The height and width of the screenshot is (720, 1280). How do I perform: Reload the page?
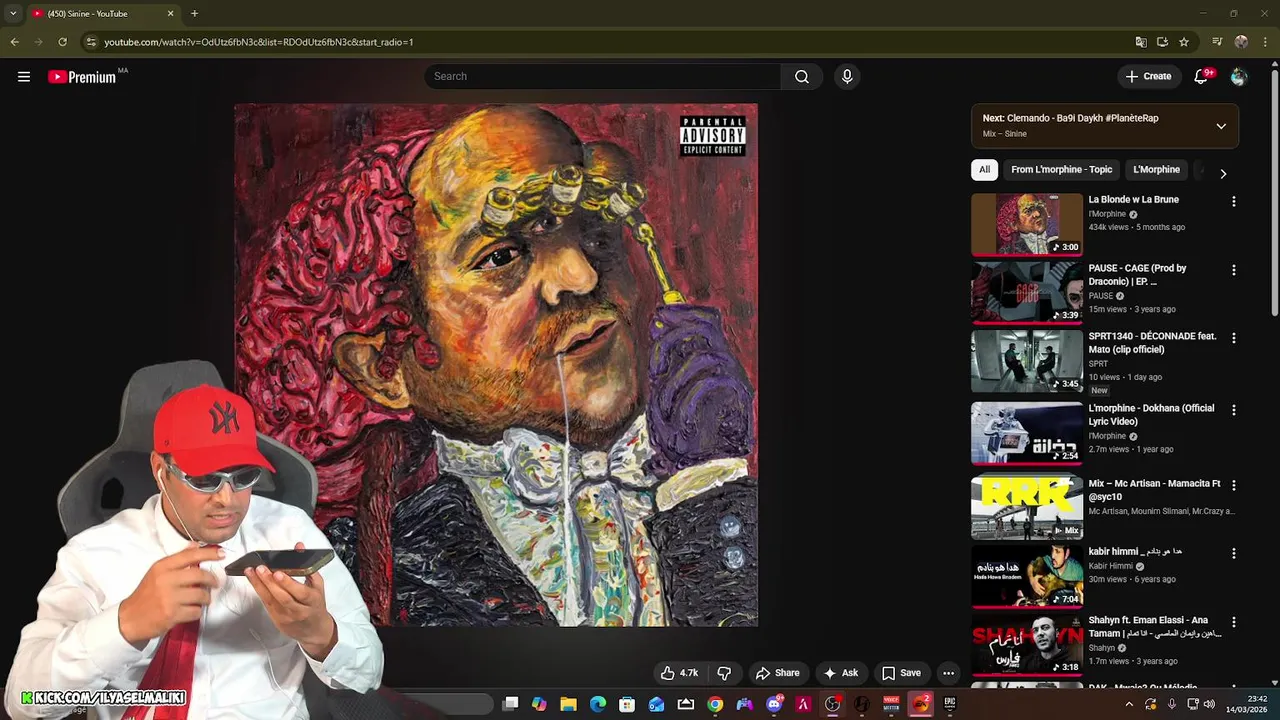pyautogui.click(x=62, y=42)
